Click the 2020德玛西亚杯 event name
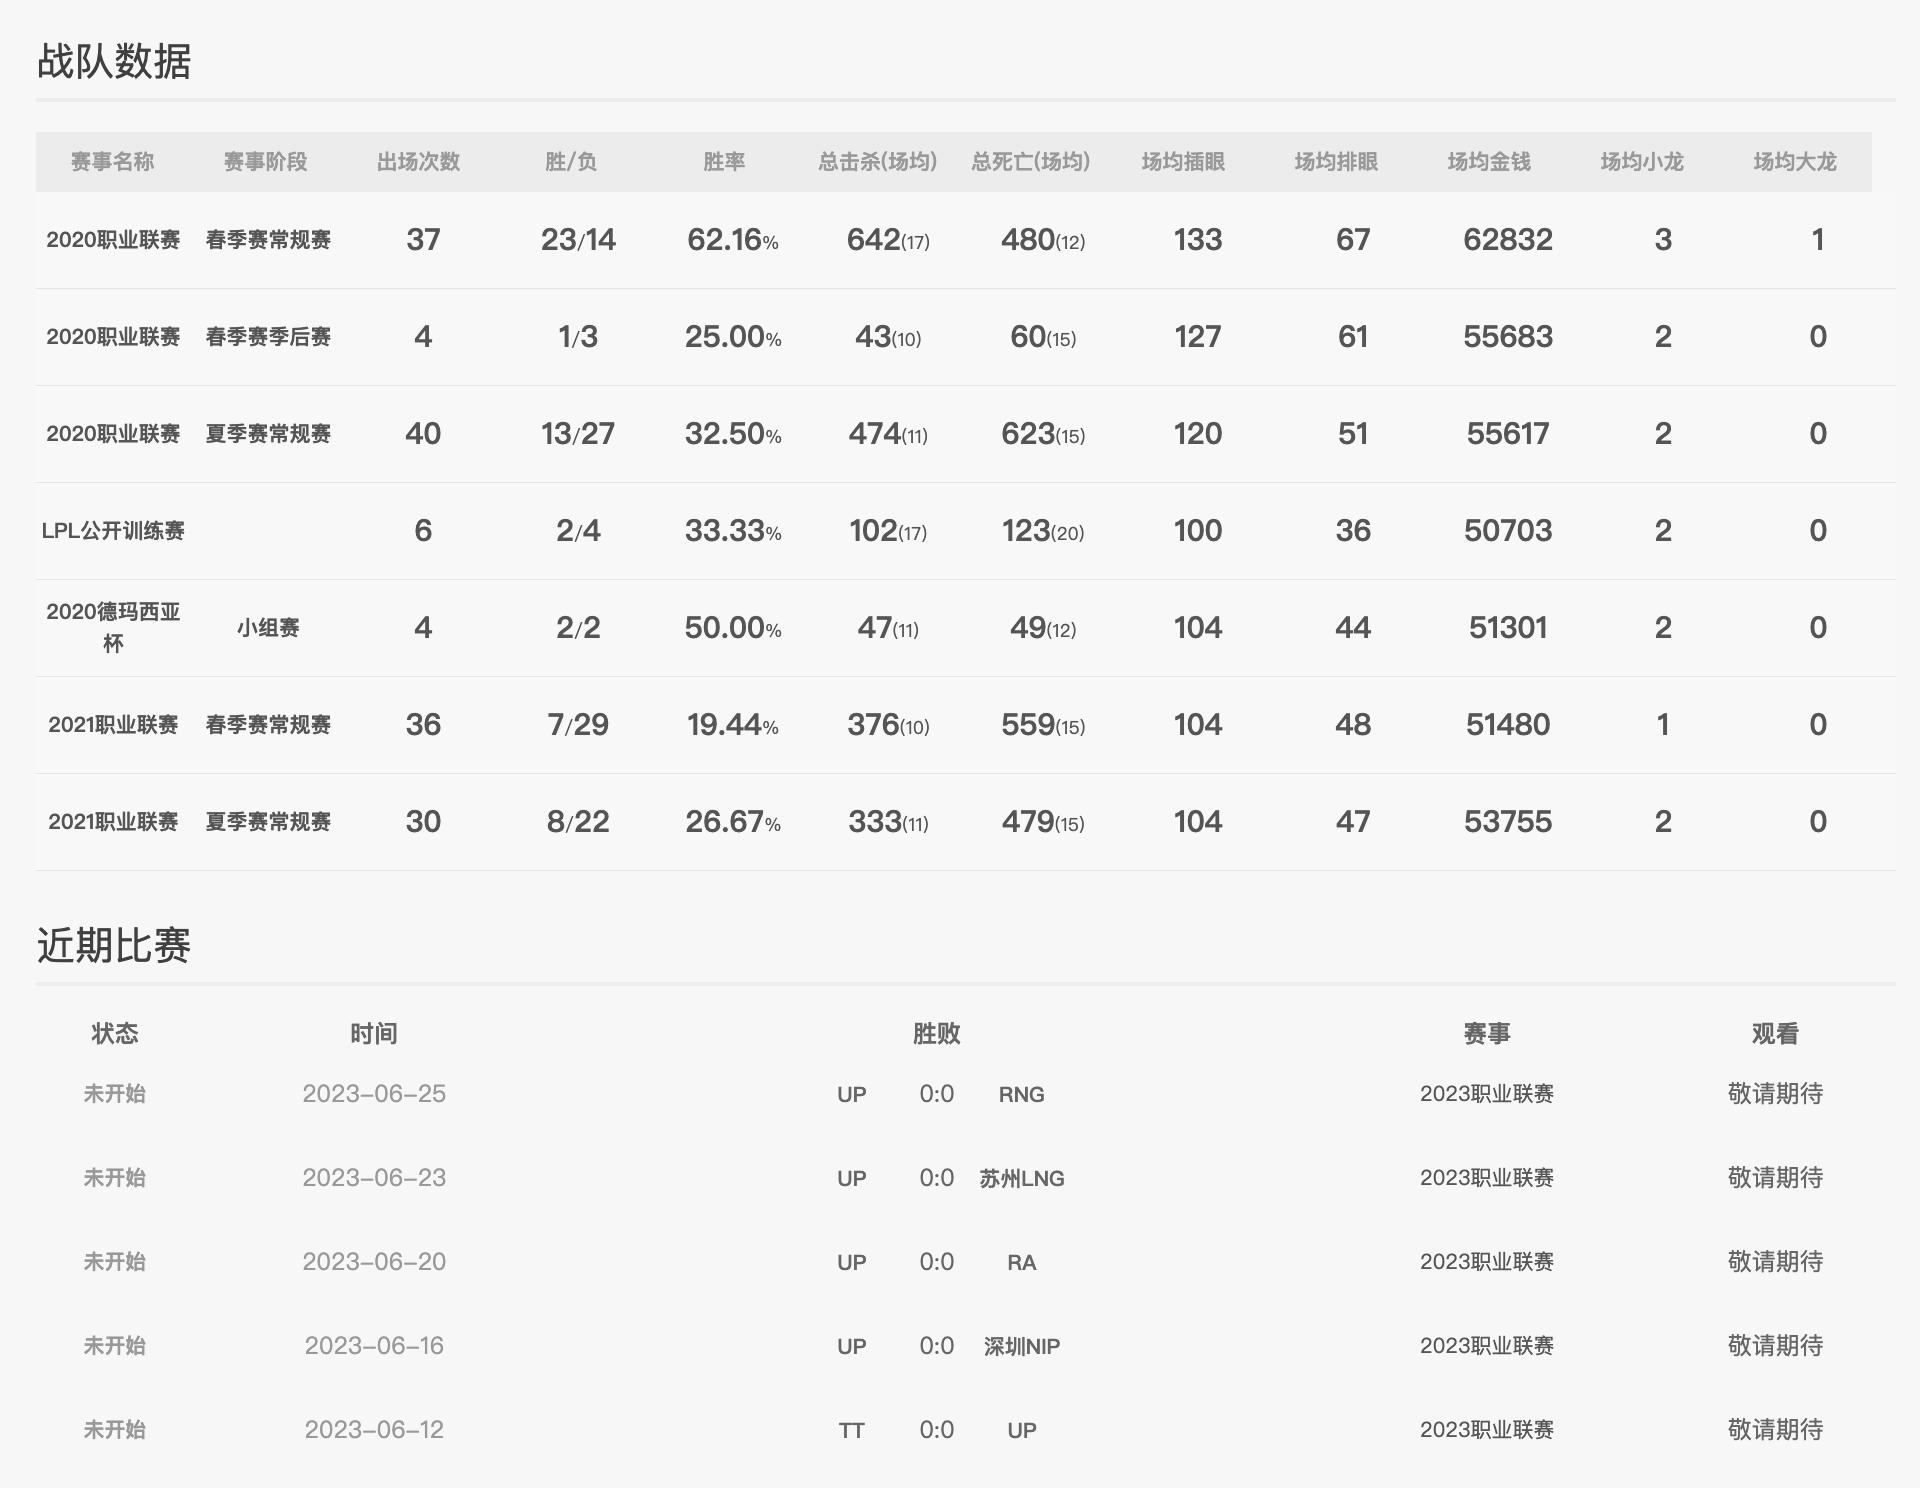The width and height of the screenshot is (1920, 1488). click(x=113, y=627)
